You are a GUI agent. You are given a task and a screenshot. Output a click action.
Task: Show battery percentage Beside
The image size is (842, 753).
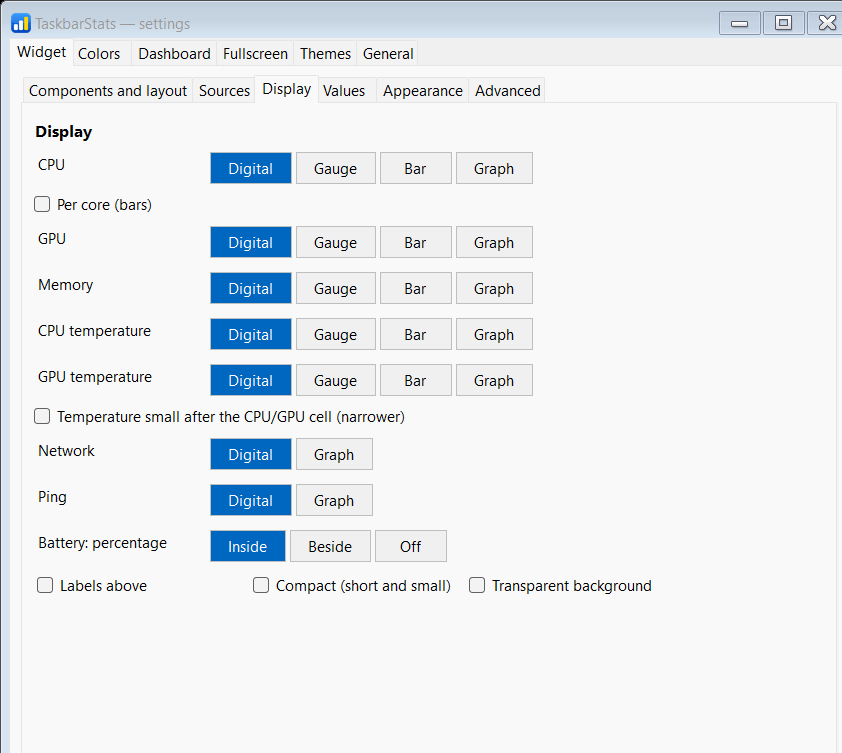(330, 546)
